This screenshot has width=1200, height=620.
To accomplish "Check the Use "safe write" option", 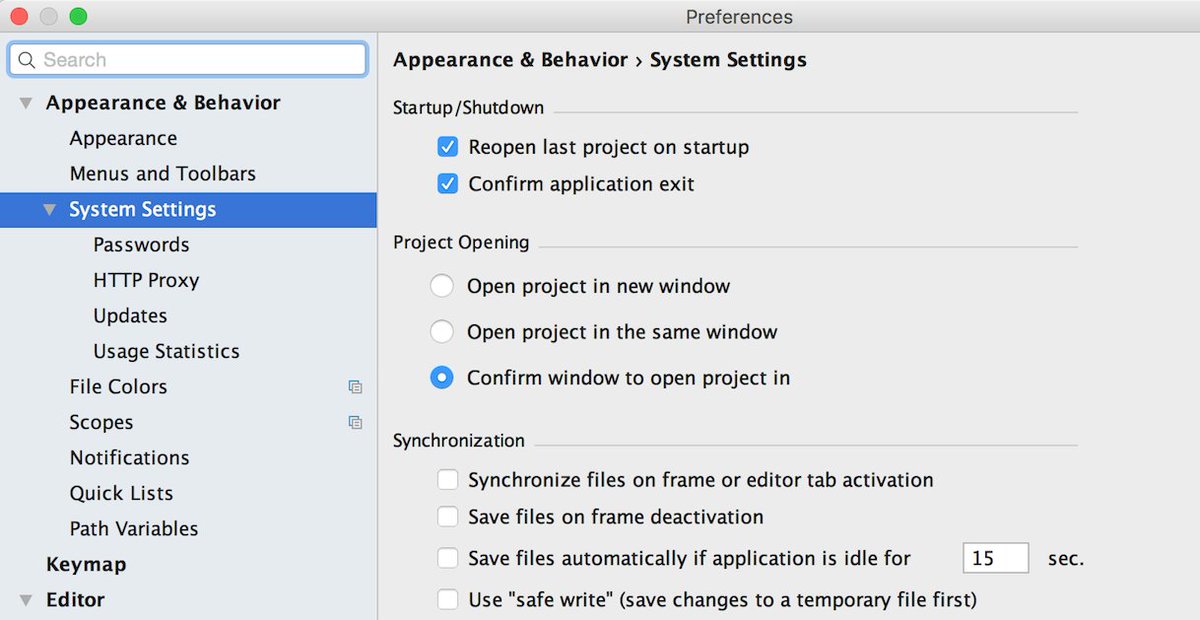I will coord(448,600).
